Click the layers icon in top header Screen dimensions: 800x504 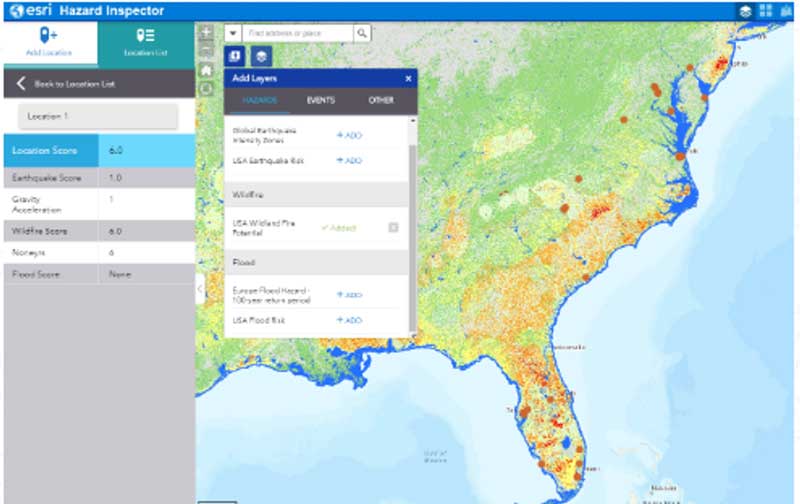(x=745, y=11)
